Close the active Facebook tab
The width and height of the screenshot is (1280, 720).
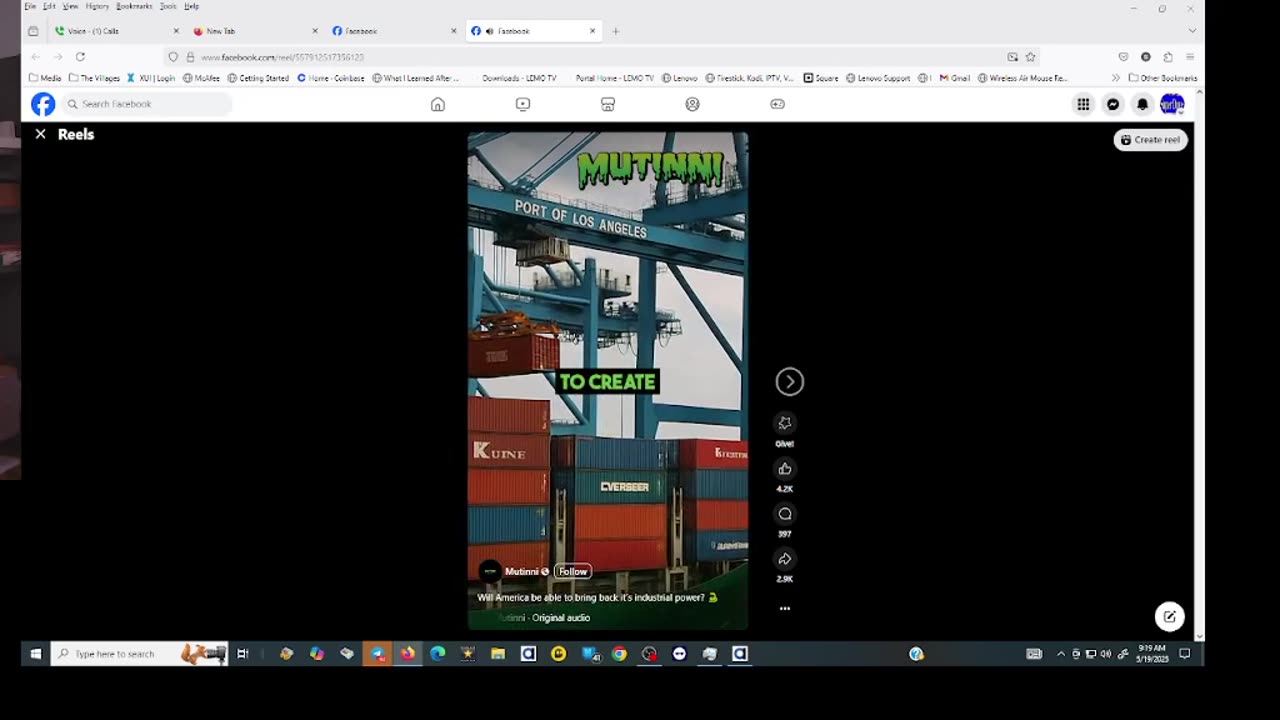tap(592, 31)
